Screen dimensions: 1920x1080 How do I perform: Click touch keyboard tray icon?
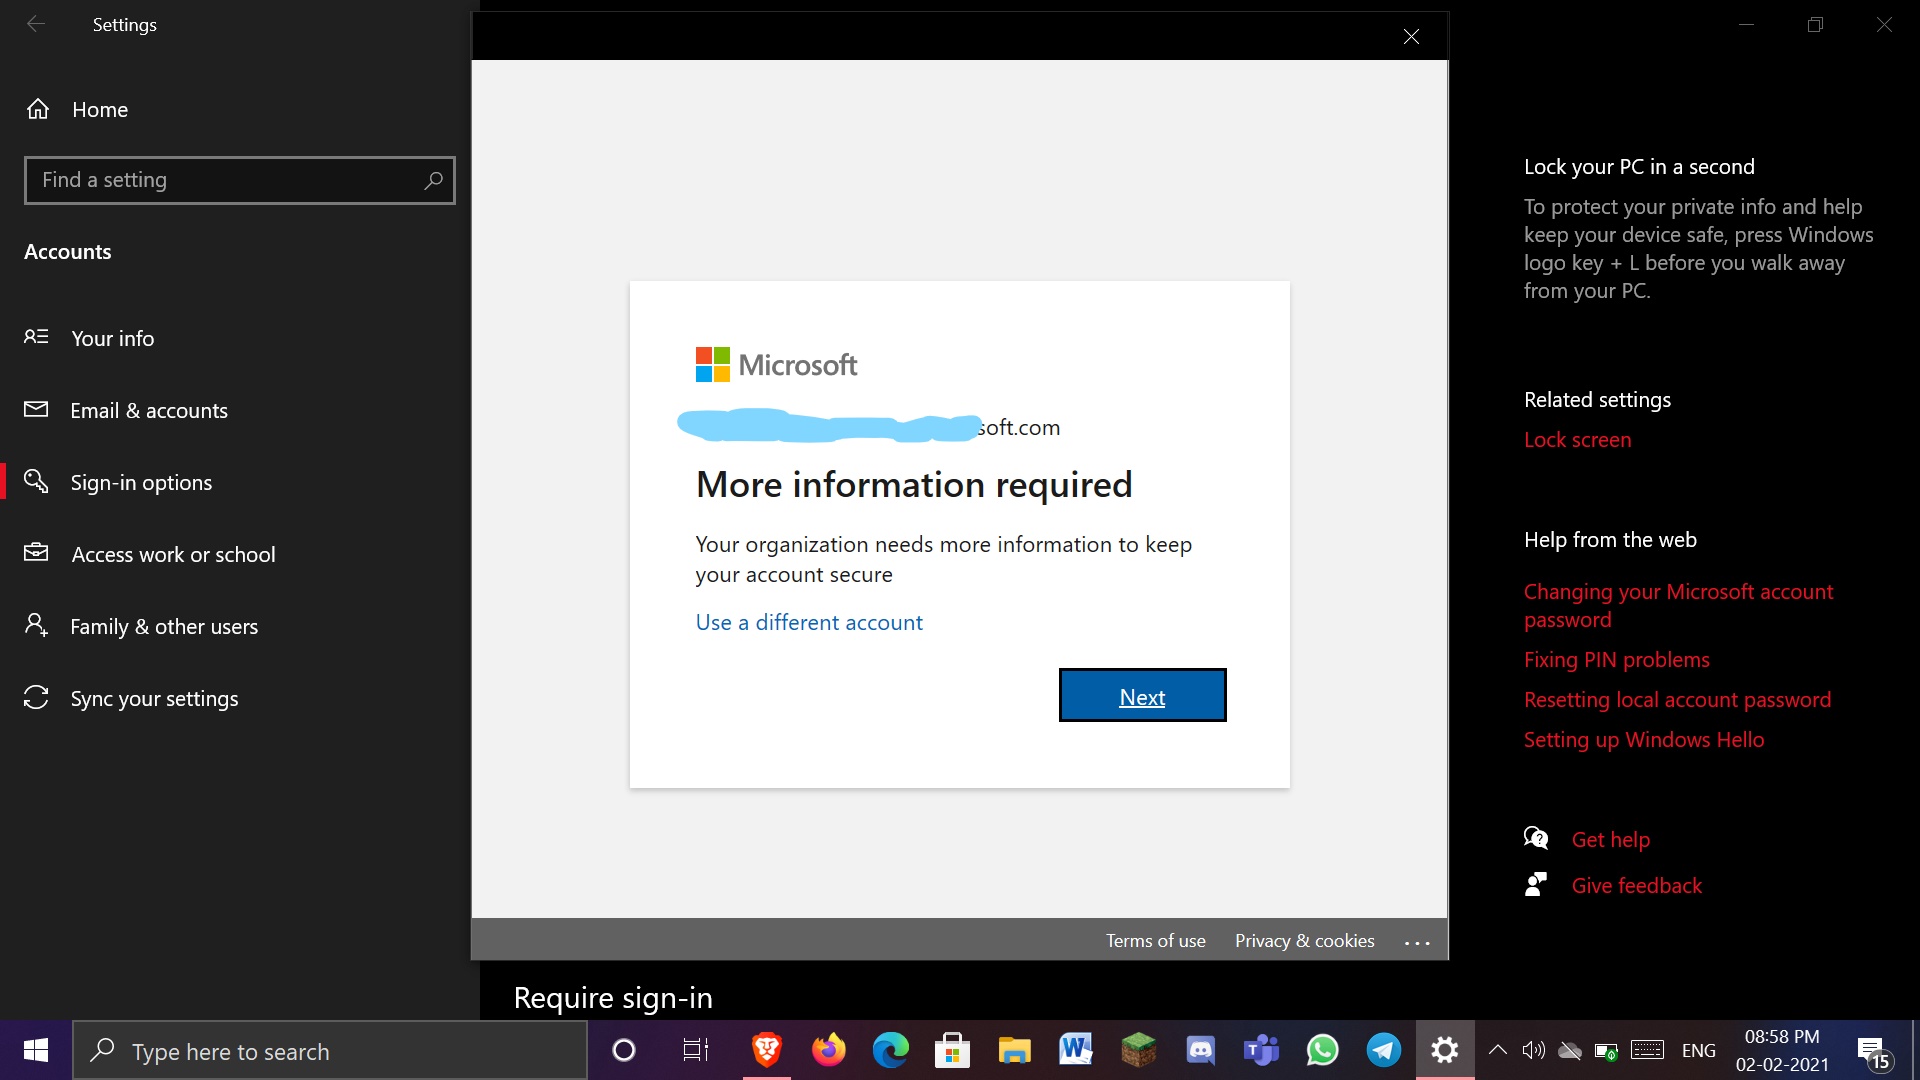[1647, 1050]
